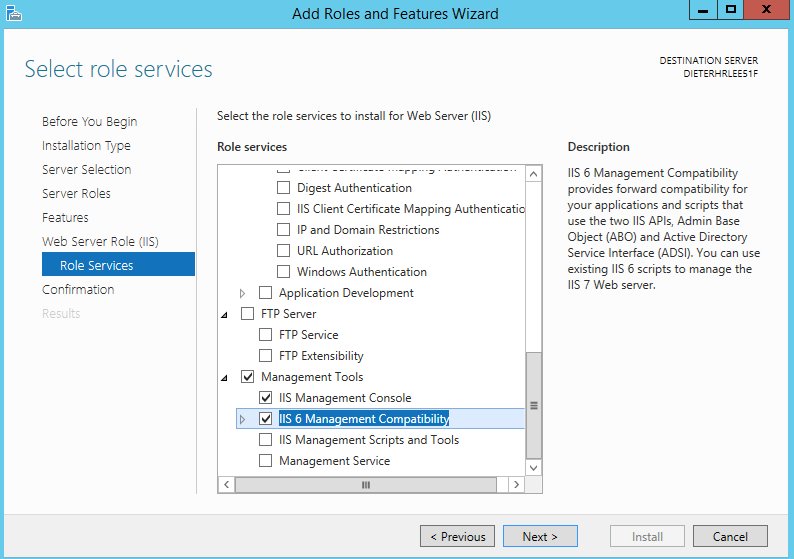This screenshot has width=794, height=559.
Task: Select IP and Domain Restrictions label
Action: (368, 230)
